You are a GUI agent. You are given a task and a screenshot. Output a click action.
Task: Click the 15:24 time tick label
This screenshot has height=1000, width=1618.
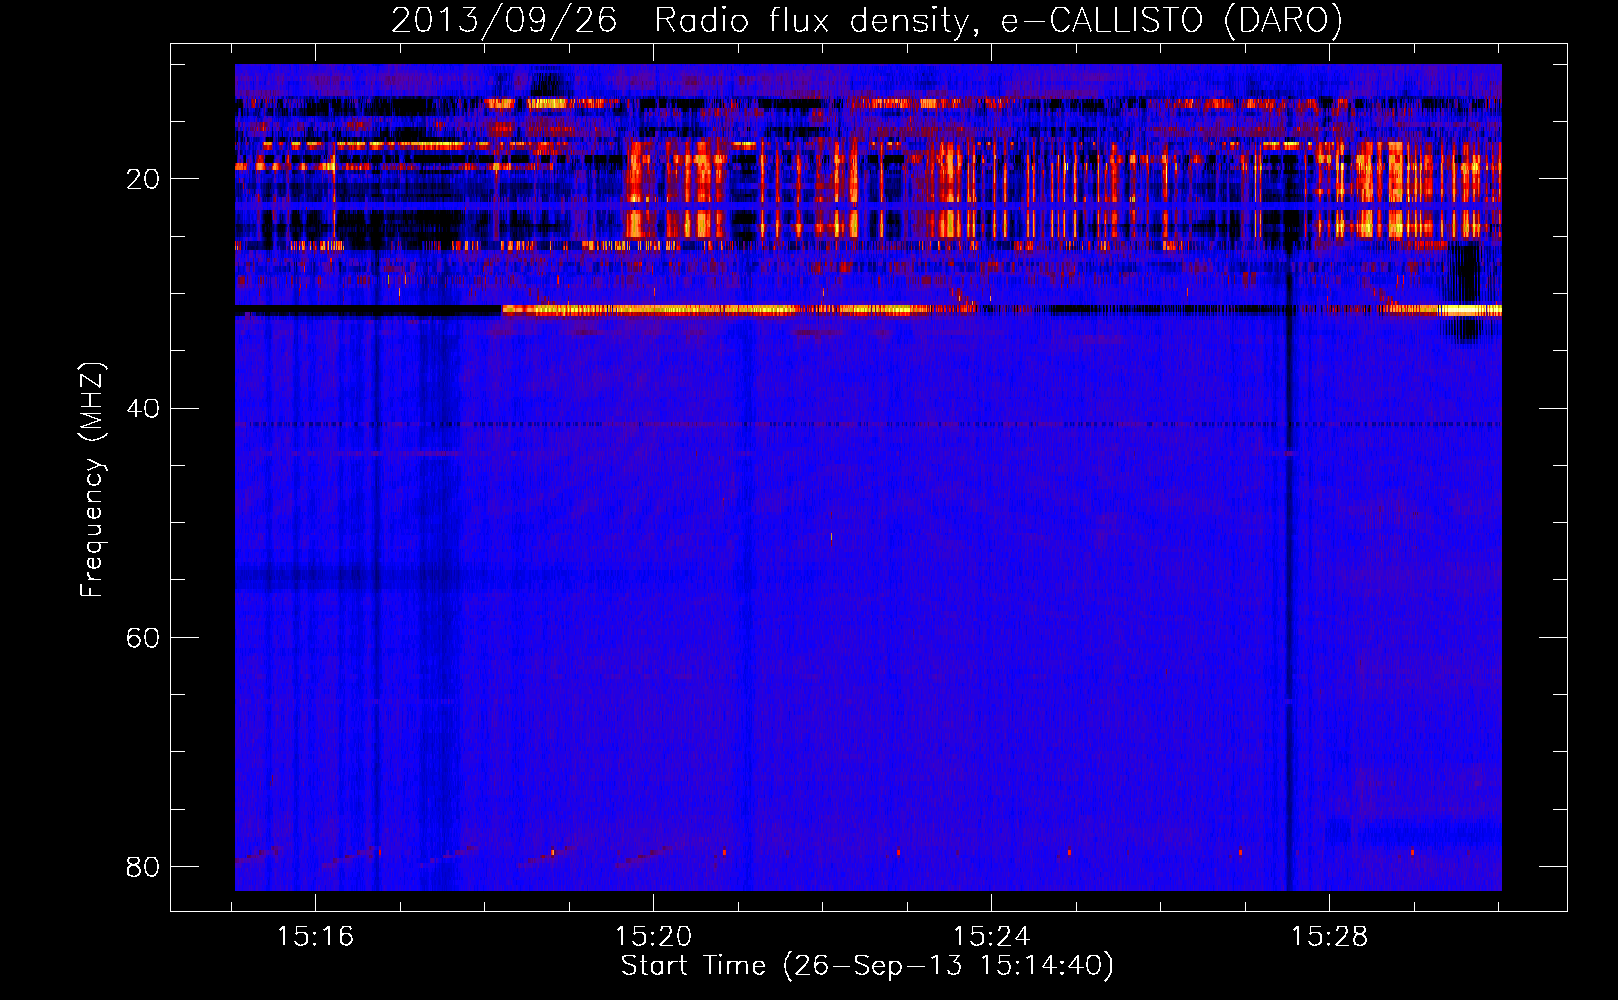[991, 937]
